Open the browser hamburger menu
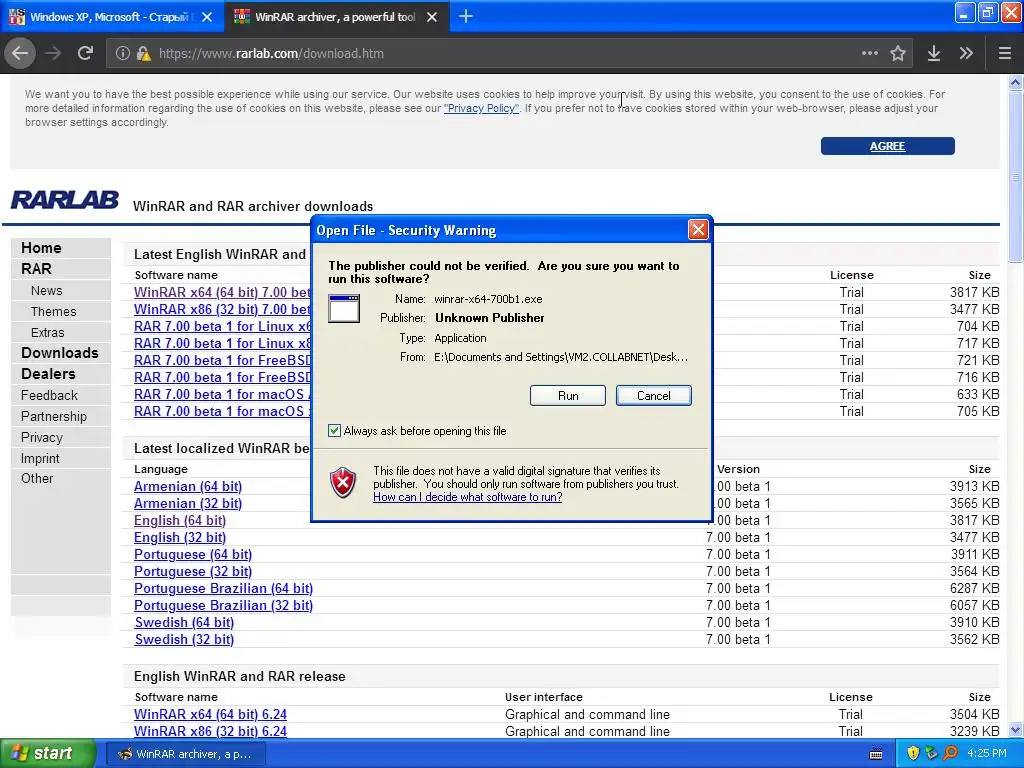This screenshot has width=1024, height=768. (x=1004, y=54)
